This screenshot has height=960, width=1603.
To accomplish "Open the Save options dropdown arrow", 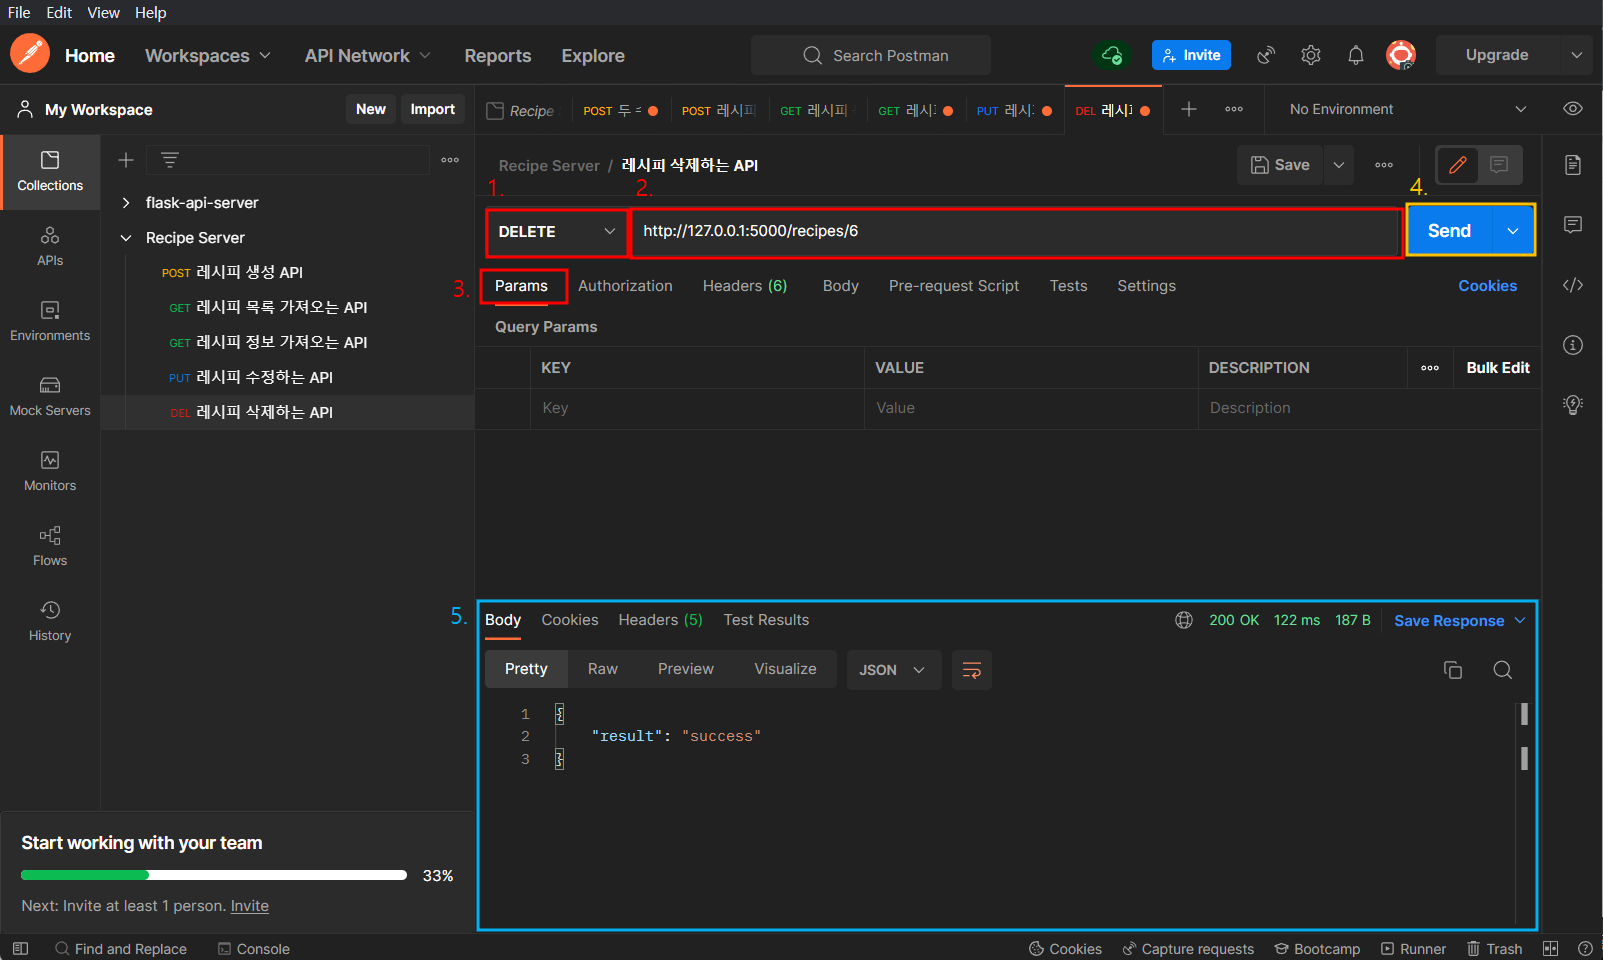I will (x=1338, y=165).
